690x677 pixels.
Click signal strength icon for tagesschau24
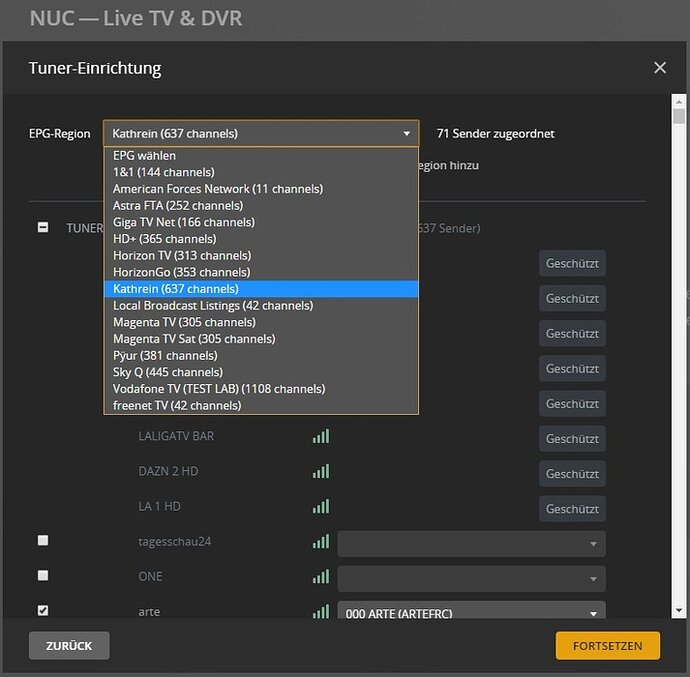[x=321, y=541]
